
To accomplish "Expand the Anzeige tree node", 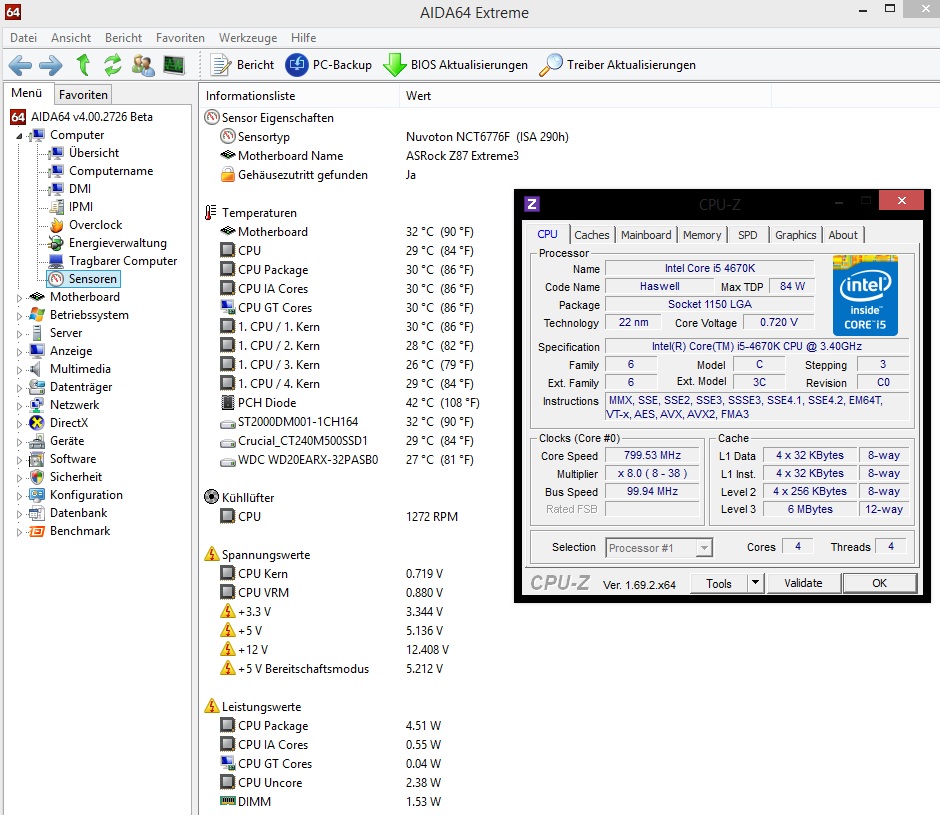I will click(19, 351).
